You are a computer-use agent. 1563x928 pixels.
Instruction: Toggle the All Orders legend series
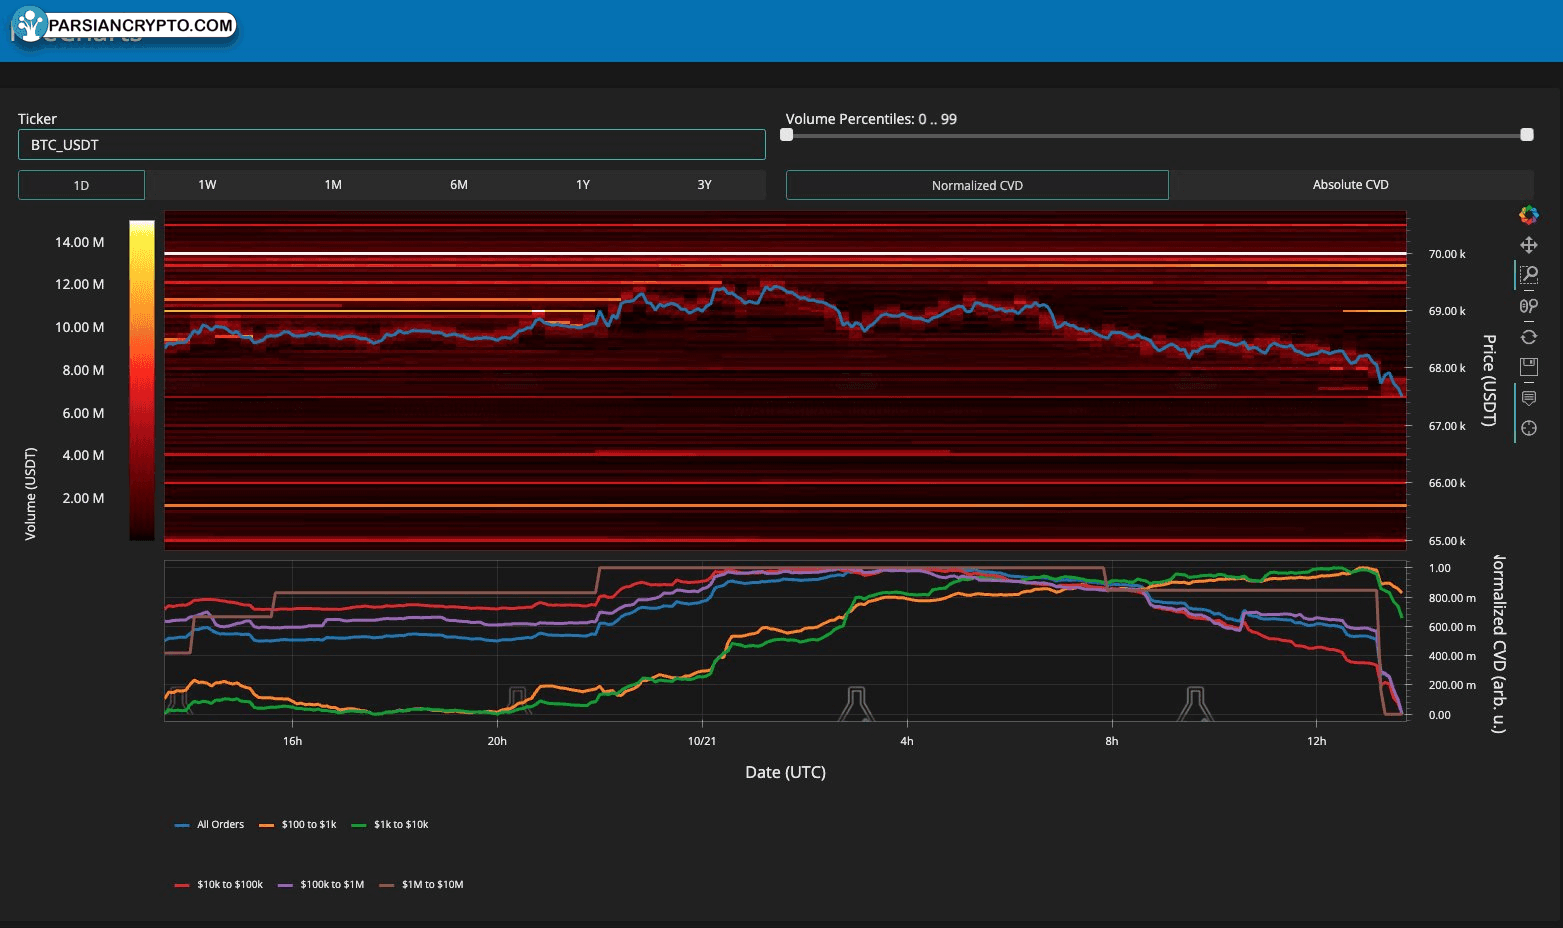[x=209, y=825]
